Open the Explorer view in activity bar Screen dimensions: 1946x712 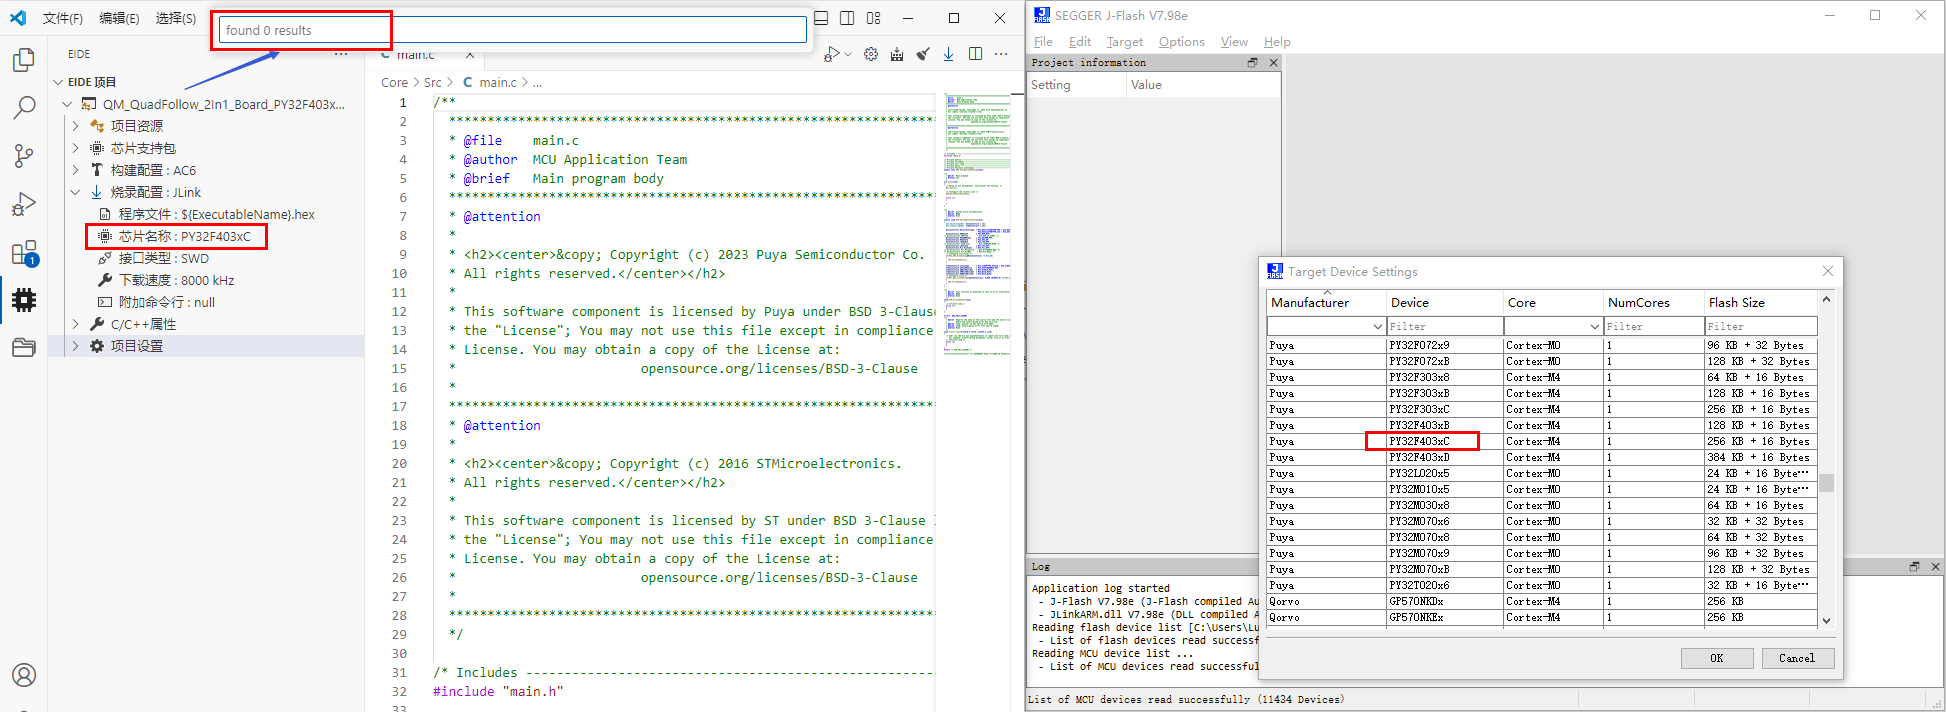pos(24,60)
